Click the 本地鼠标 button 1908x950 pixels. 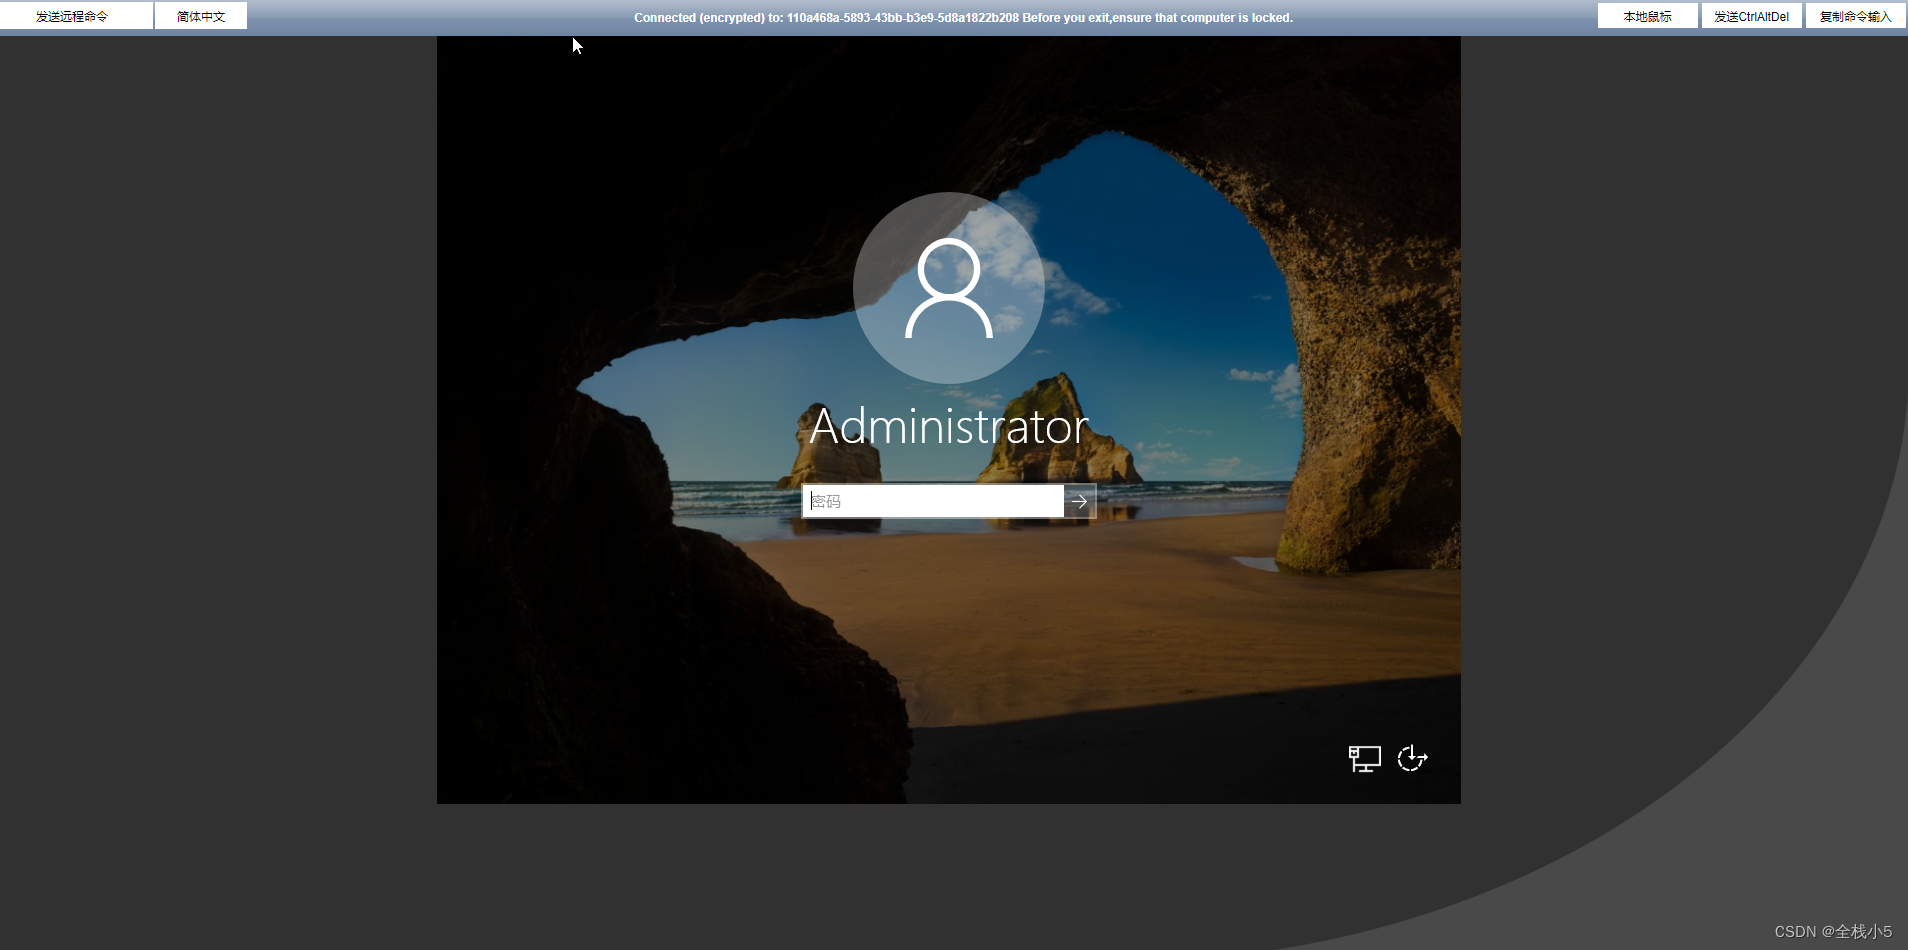point(1647,16)
